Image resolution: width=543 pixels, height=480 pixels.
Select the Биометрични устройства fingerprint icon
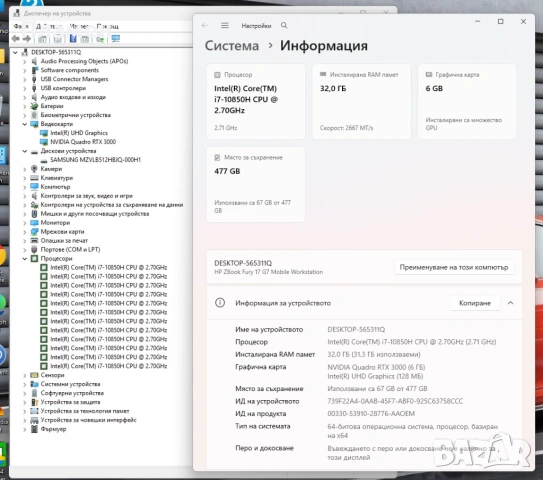(x=34, y=115)
